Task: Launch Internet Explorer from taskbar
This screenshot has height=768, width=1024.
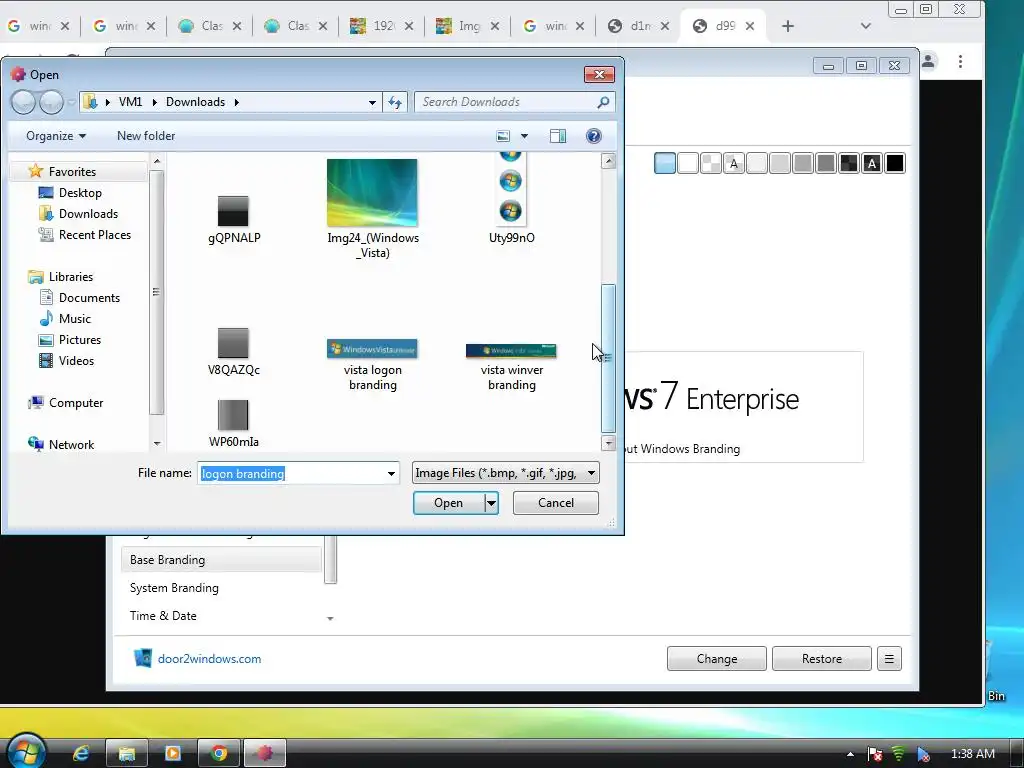Action: point(81,754)
